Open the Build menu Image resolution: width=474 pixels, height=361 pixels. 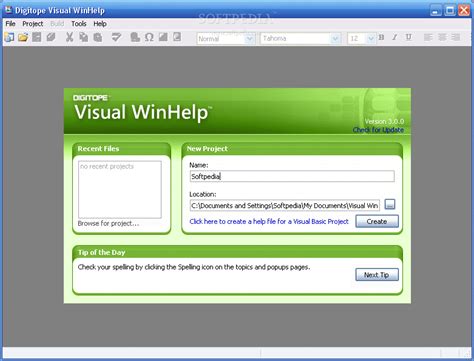click(x=57, y=24)
